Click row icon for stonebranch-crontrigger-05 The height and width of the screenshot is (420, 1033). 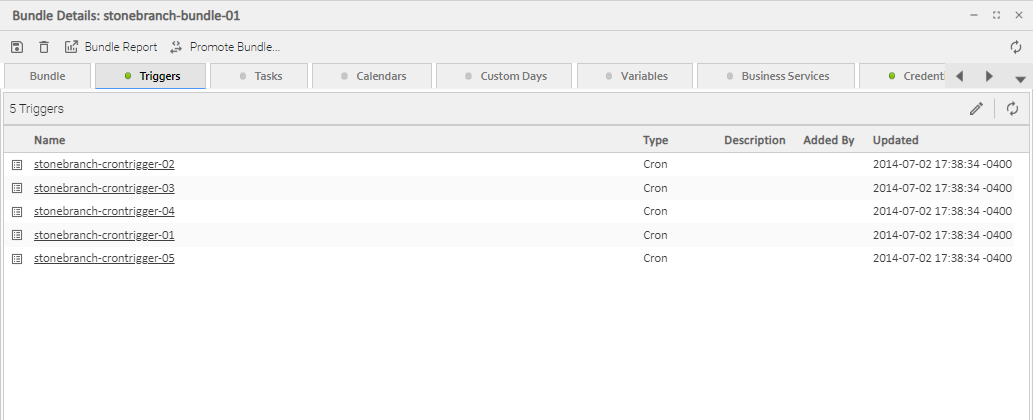point(17,258)
